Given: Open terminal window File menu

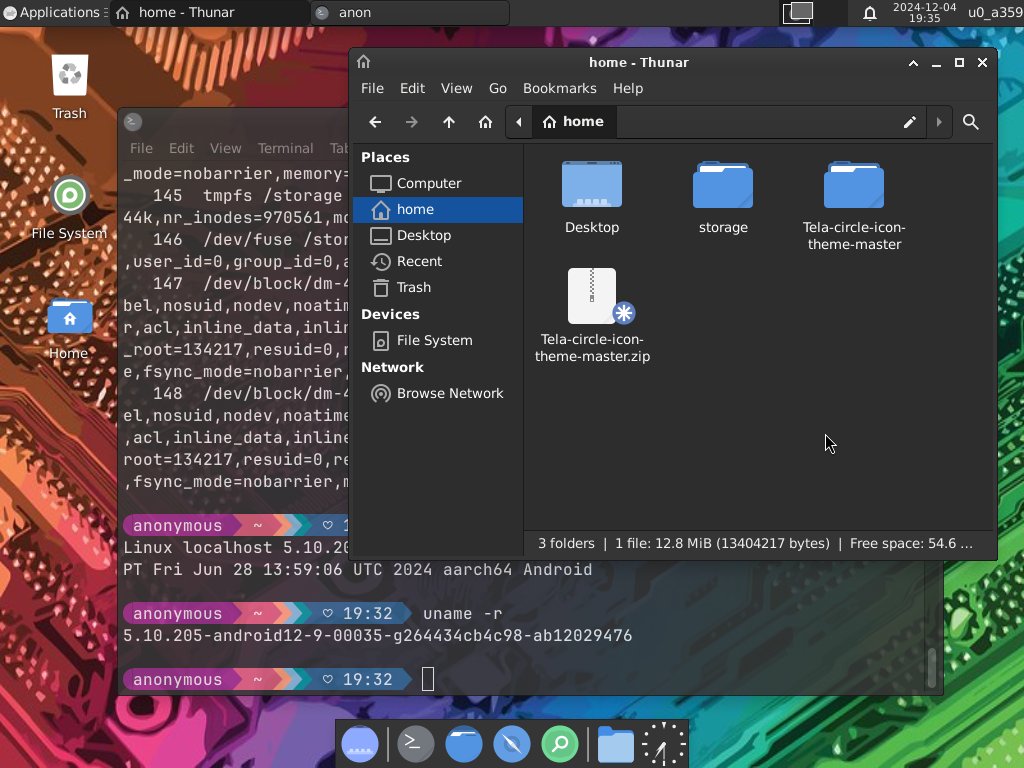Looking at the screenshot, I should [141, 148].
